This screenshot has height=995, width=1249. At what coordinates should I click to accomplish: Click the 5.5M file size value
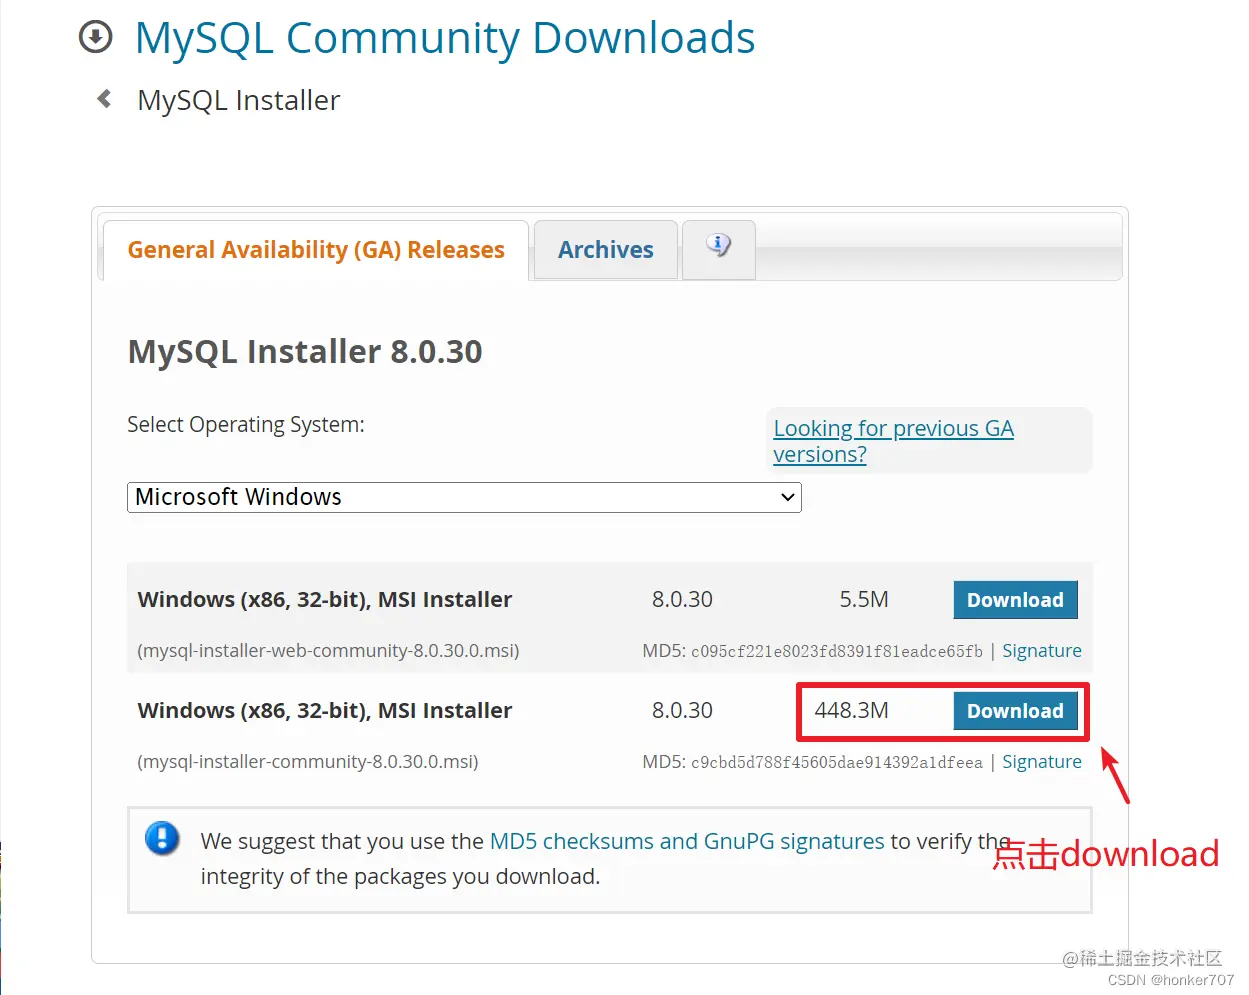pyautogui.click(x=864, y=600)
